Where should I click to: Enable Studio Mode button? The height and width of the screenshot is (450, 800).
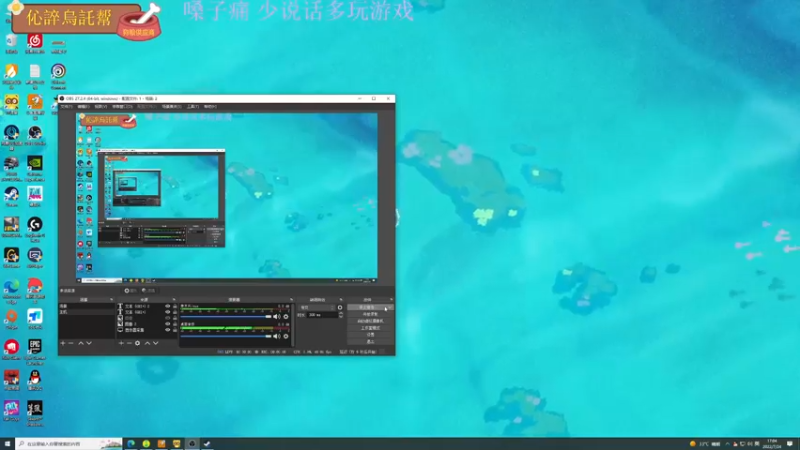(x=370, y=328)
